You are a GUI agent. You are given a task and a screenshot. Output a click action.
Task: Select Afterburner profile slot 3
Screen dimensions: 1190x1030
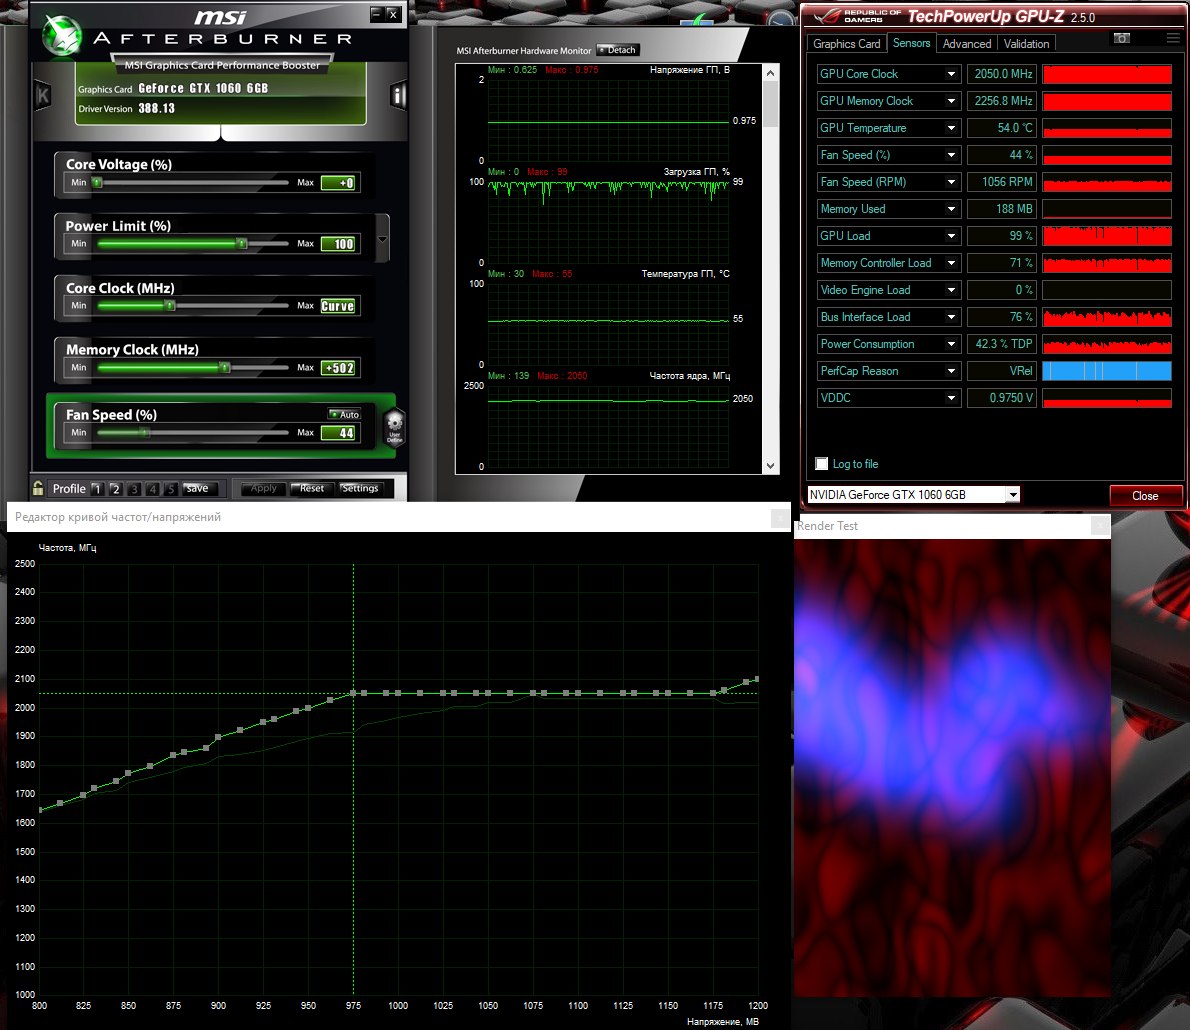coord(134,489)
